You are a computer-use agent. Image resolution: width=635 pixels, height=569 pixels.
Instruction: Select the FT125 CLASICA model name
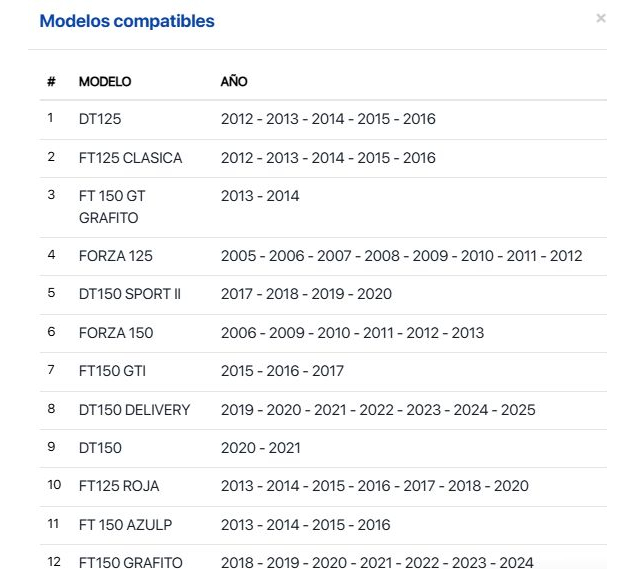pos(130,158)
